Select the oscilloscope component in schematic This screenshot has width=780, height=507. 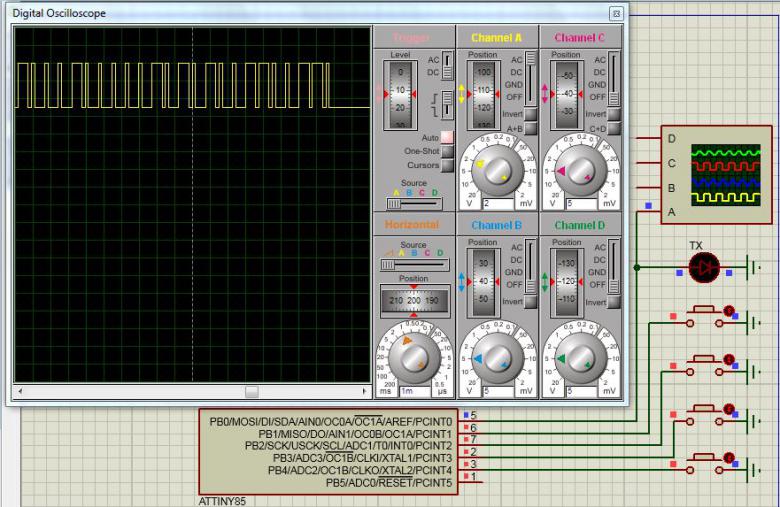point(716,175)
